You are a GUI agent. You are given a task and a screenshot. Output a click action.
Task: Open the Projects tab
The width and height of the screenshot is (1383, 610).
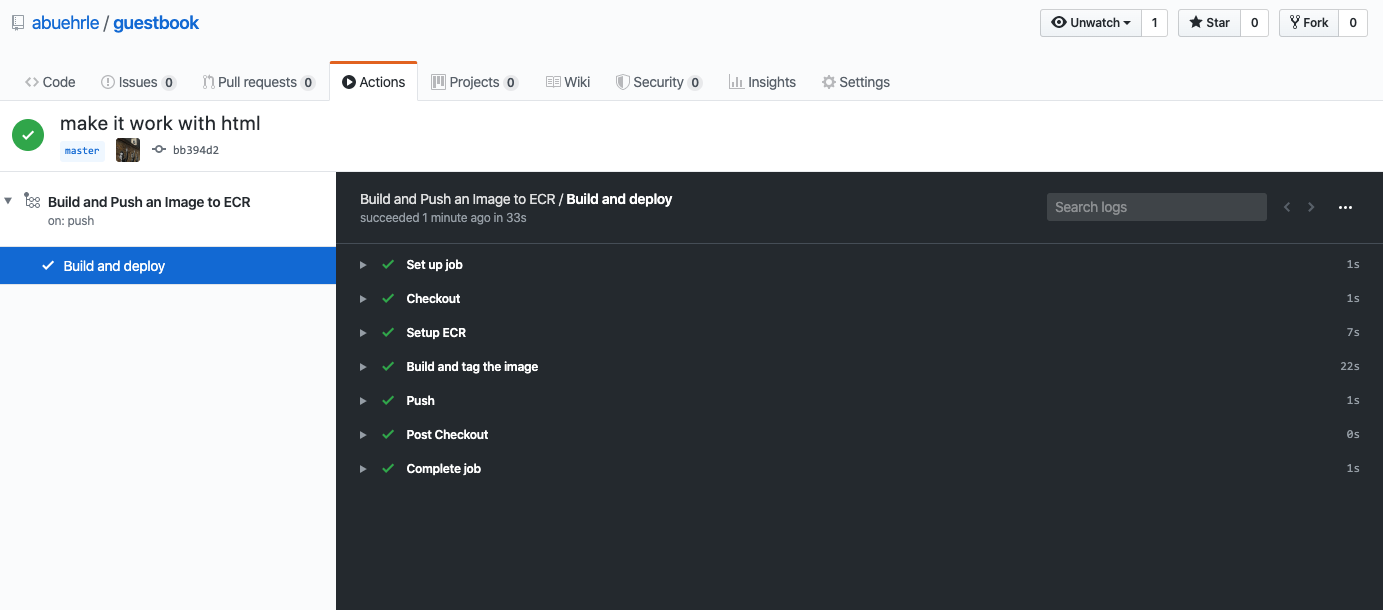474,82
